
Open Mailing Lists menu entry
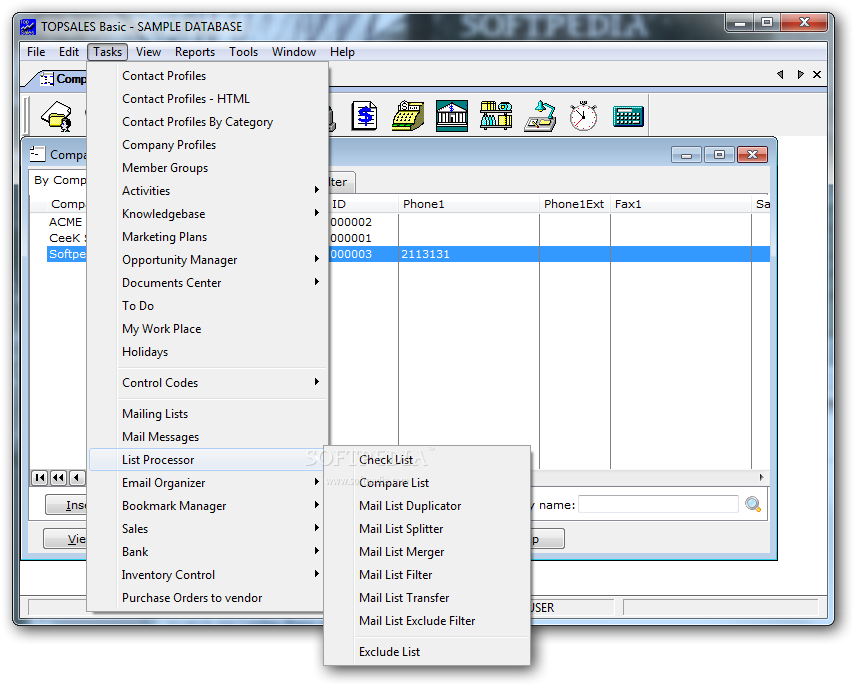click(208, 413)
